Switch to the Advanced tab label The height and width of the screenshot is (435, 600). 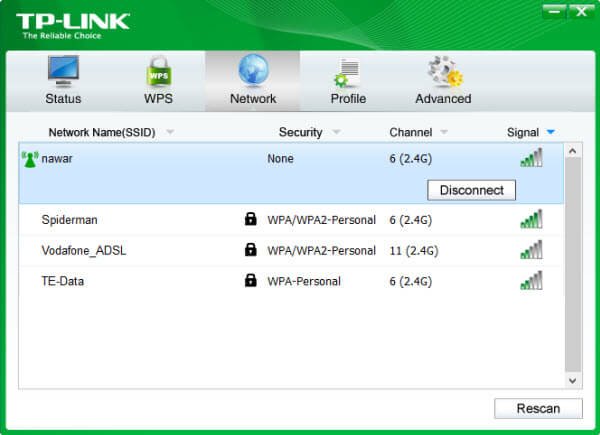(x=443, y=99)
